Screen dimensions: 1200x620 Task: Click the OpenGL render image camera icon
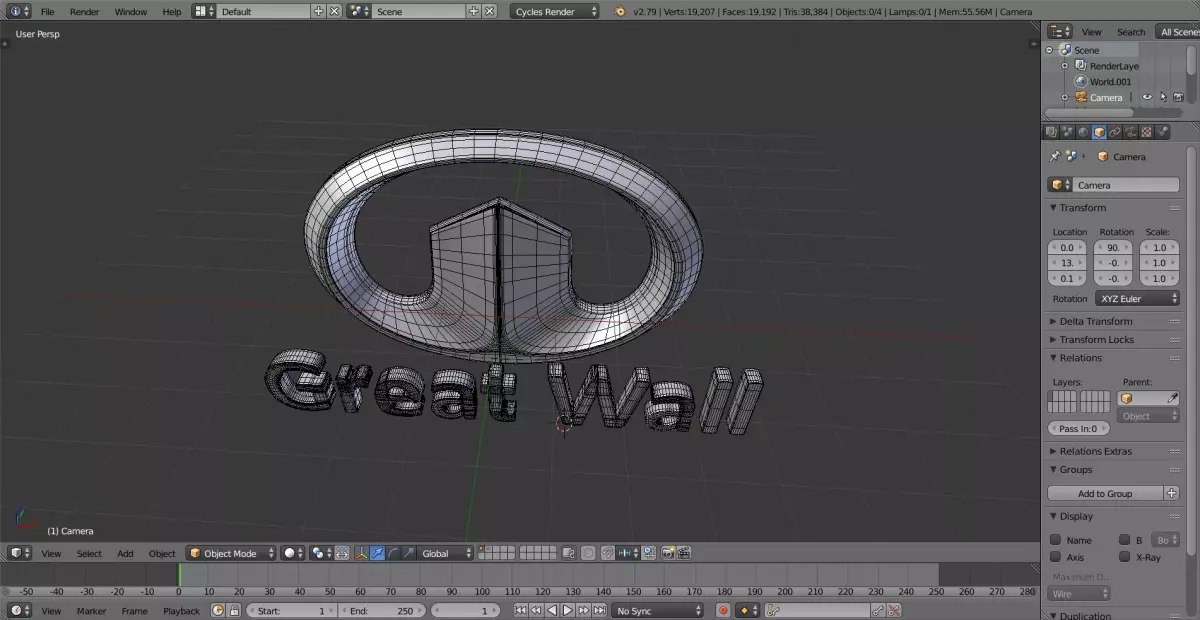click(x=668, y=553)
